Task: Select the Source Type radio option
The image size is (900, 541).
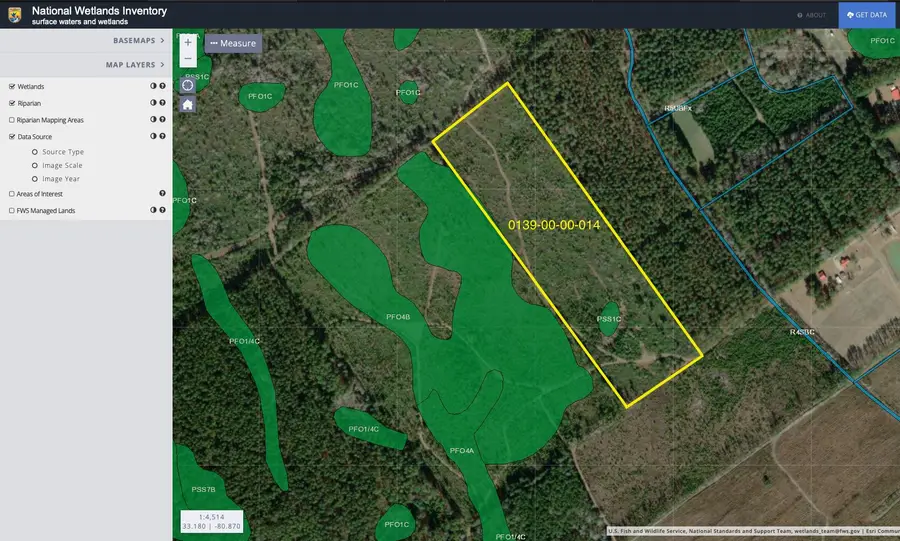Action: click(x=35, y=152)
